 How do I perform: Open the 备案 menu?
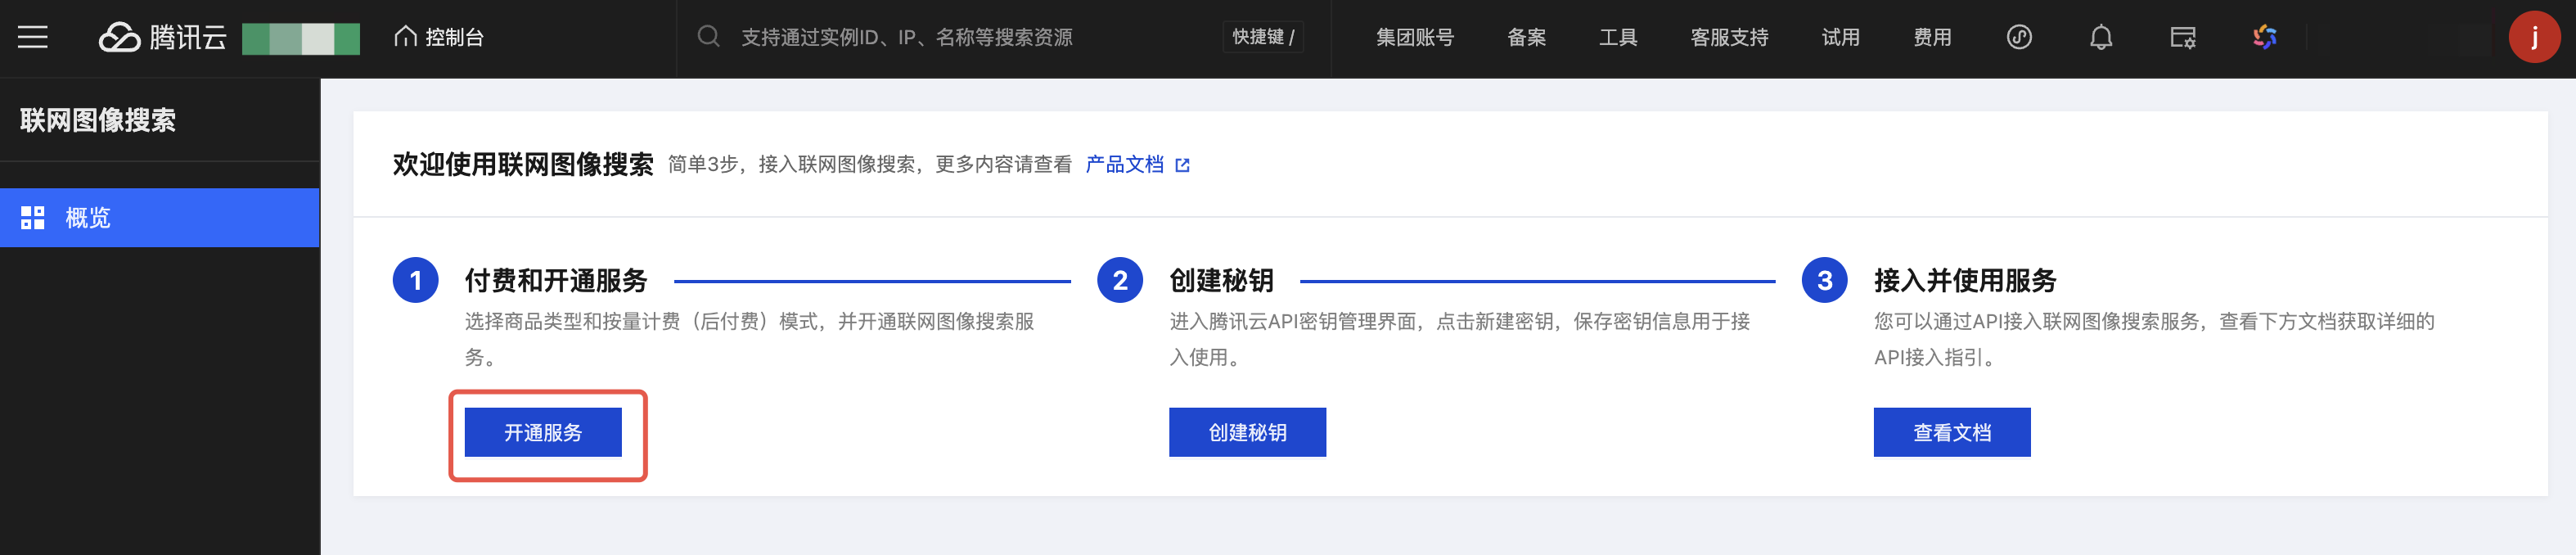coord(1526,38)
